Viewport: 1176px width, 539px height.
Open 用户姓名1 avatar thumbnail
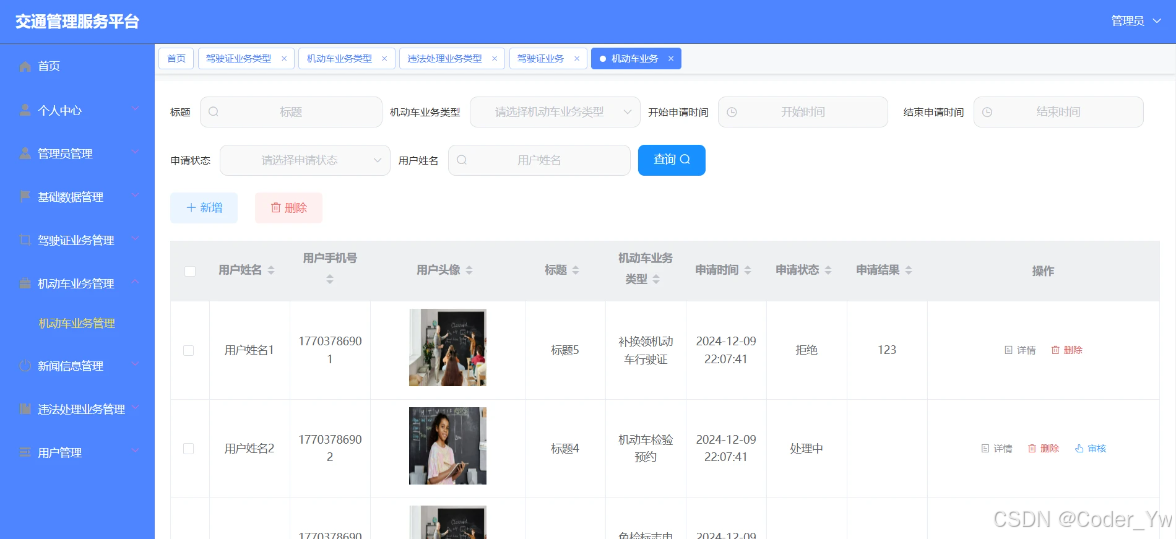coord(448,347)
